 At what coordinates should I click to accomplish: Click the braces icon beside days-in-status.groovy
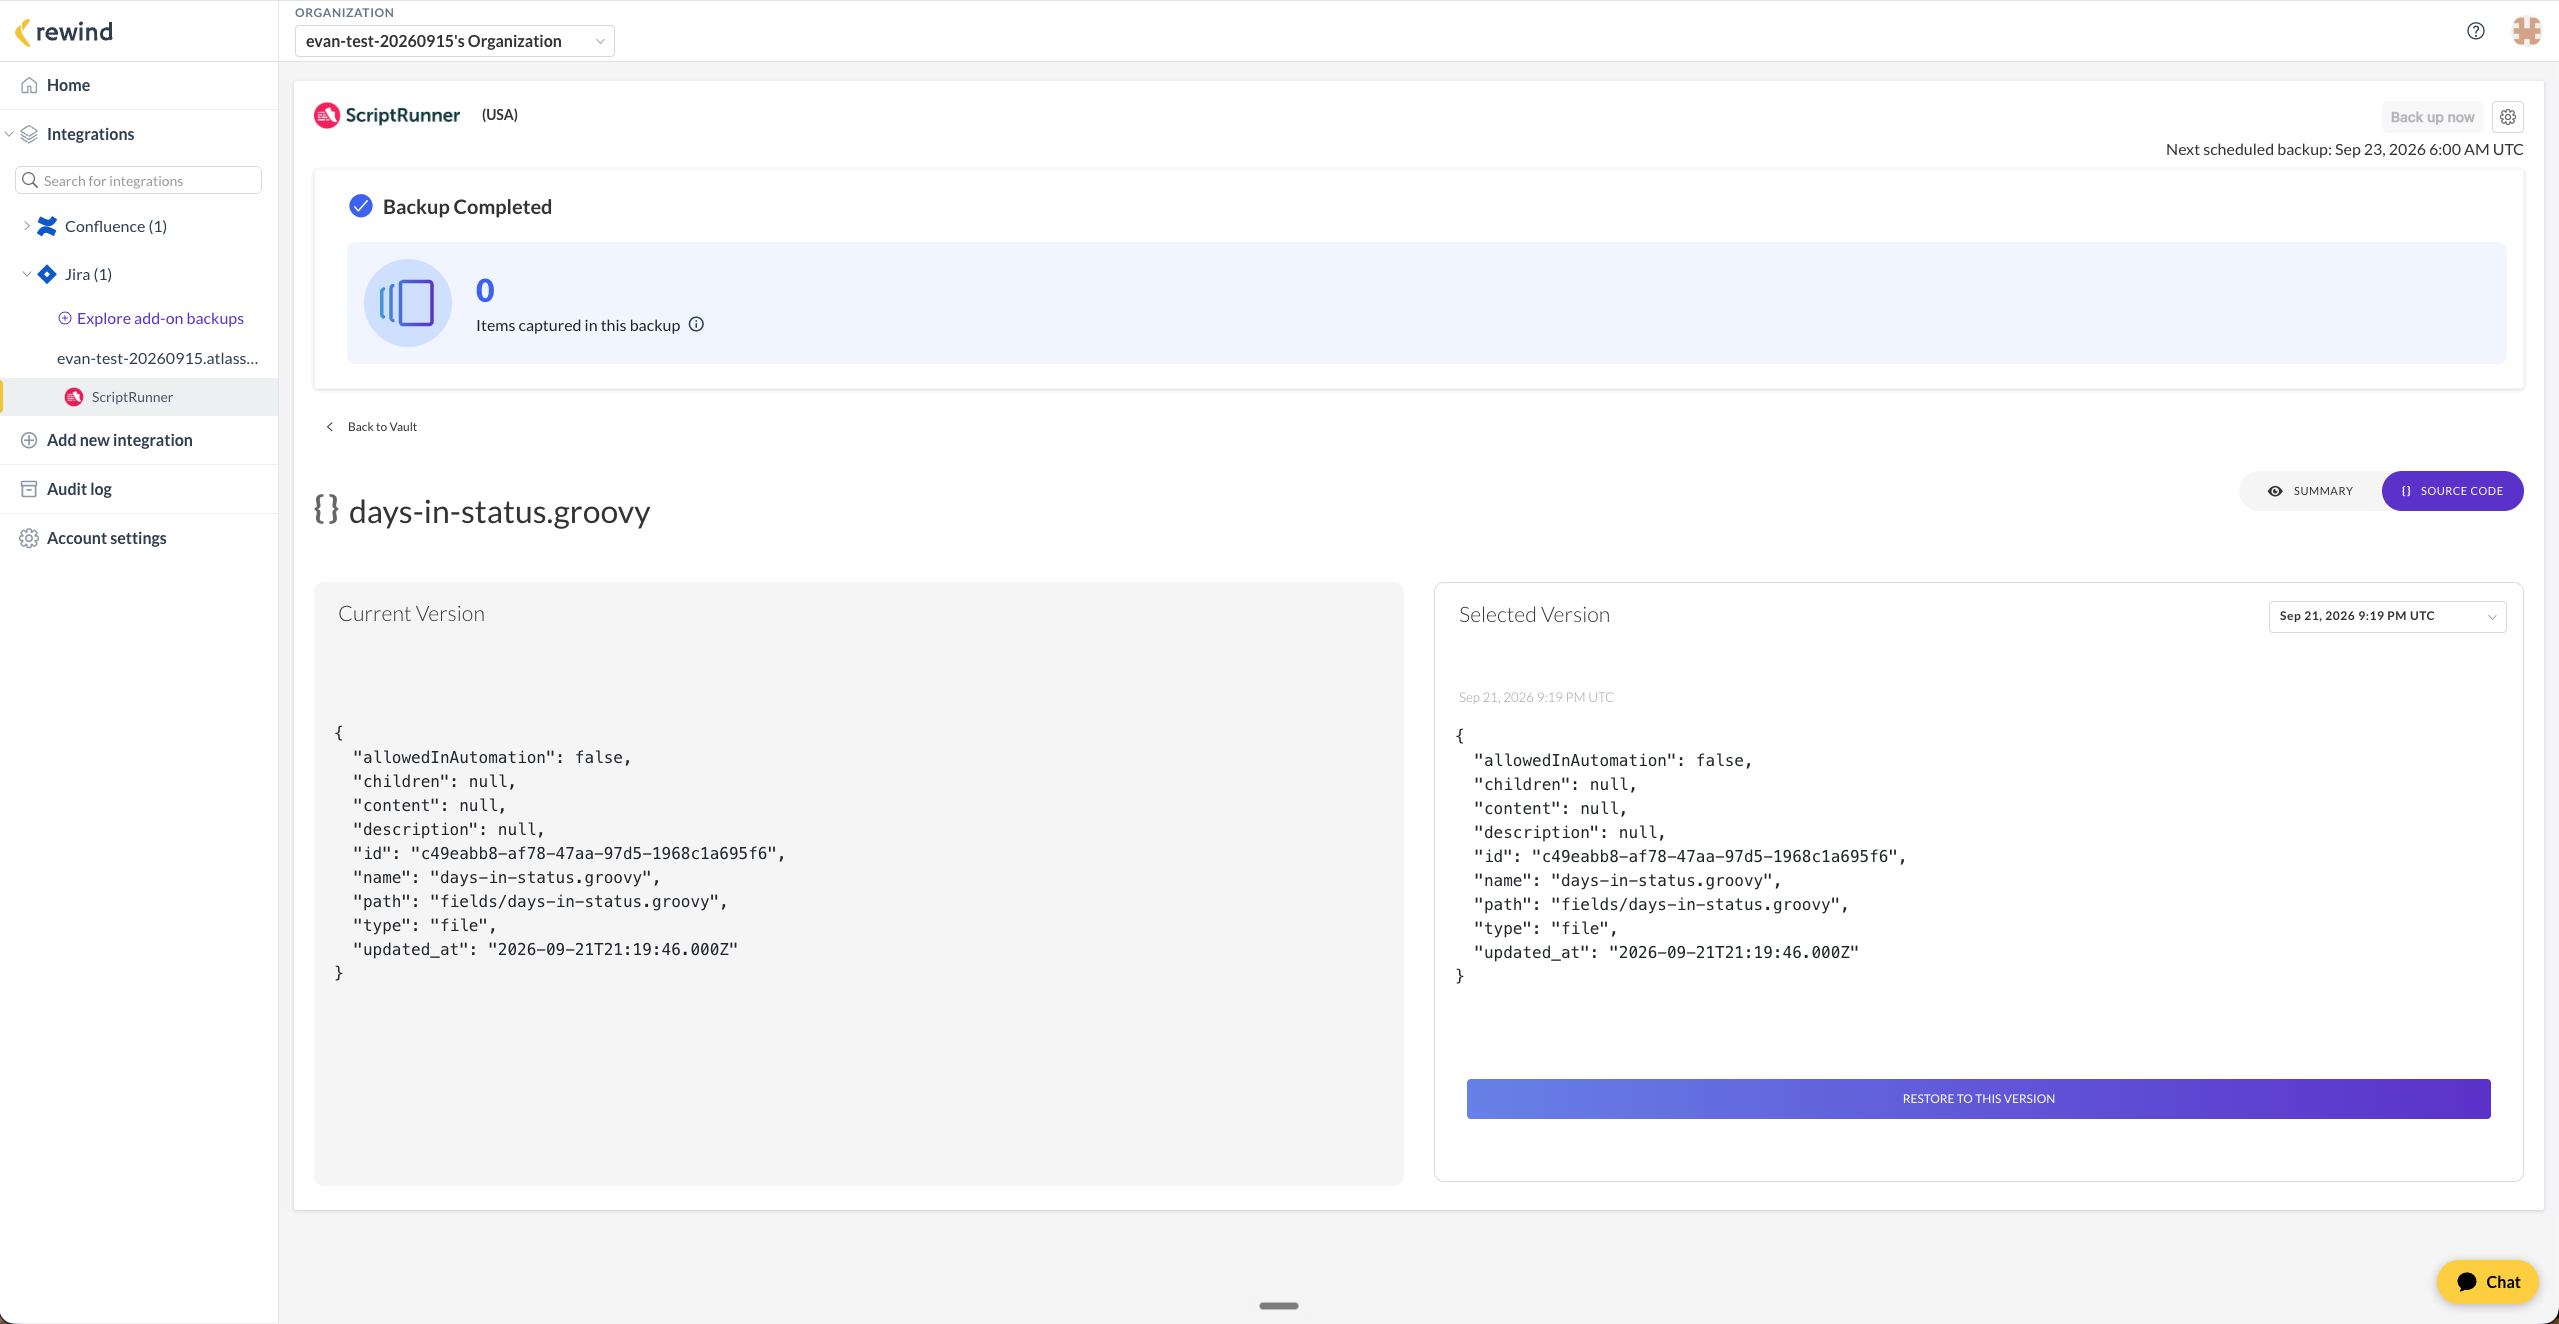point(326,509)
